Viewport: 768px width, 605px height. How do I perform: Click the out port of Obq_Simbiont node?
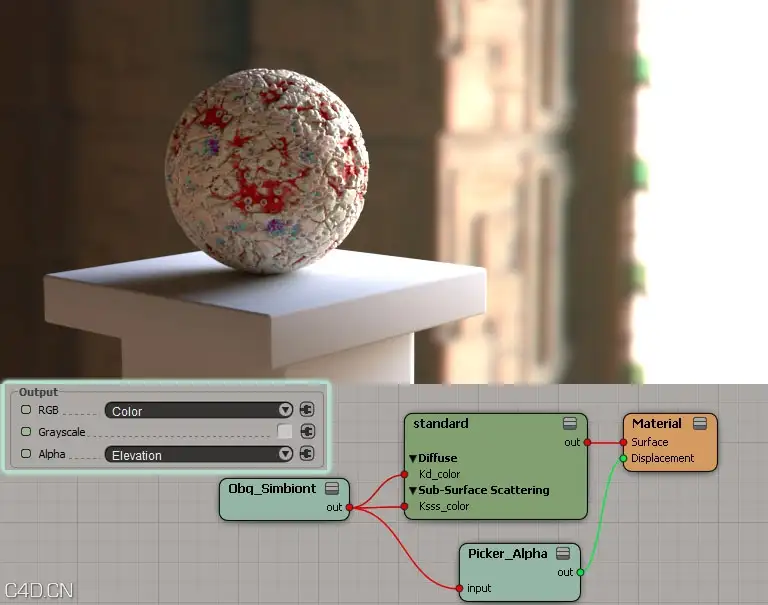coord(349,508)
